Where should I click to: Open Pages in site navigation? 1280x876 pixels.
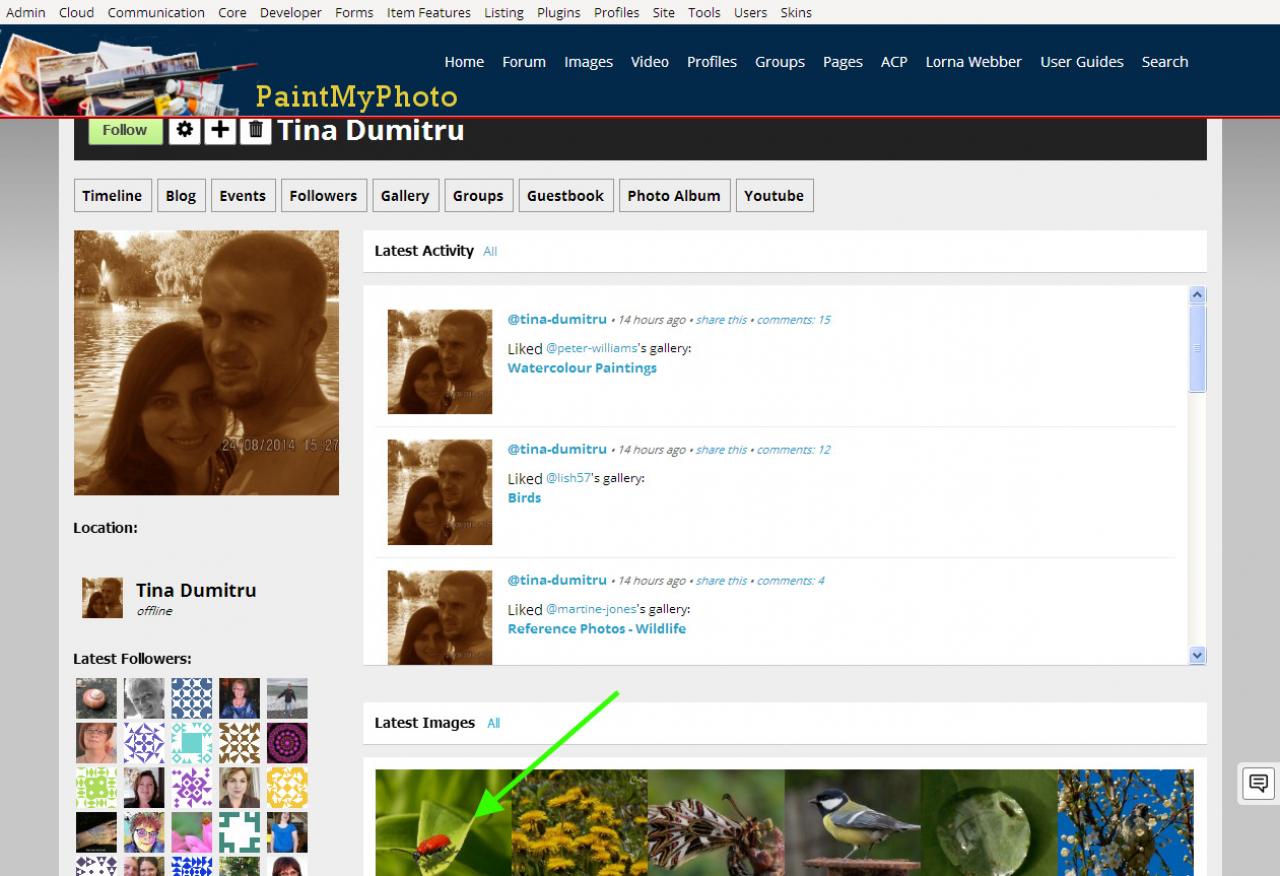coord(843,62)
